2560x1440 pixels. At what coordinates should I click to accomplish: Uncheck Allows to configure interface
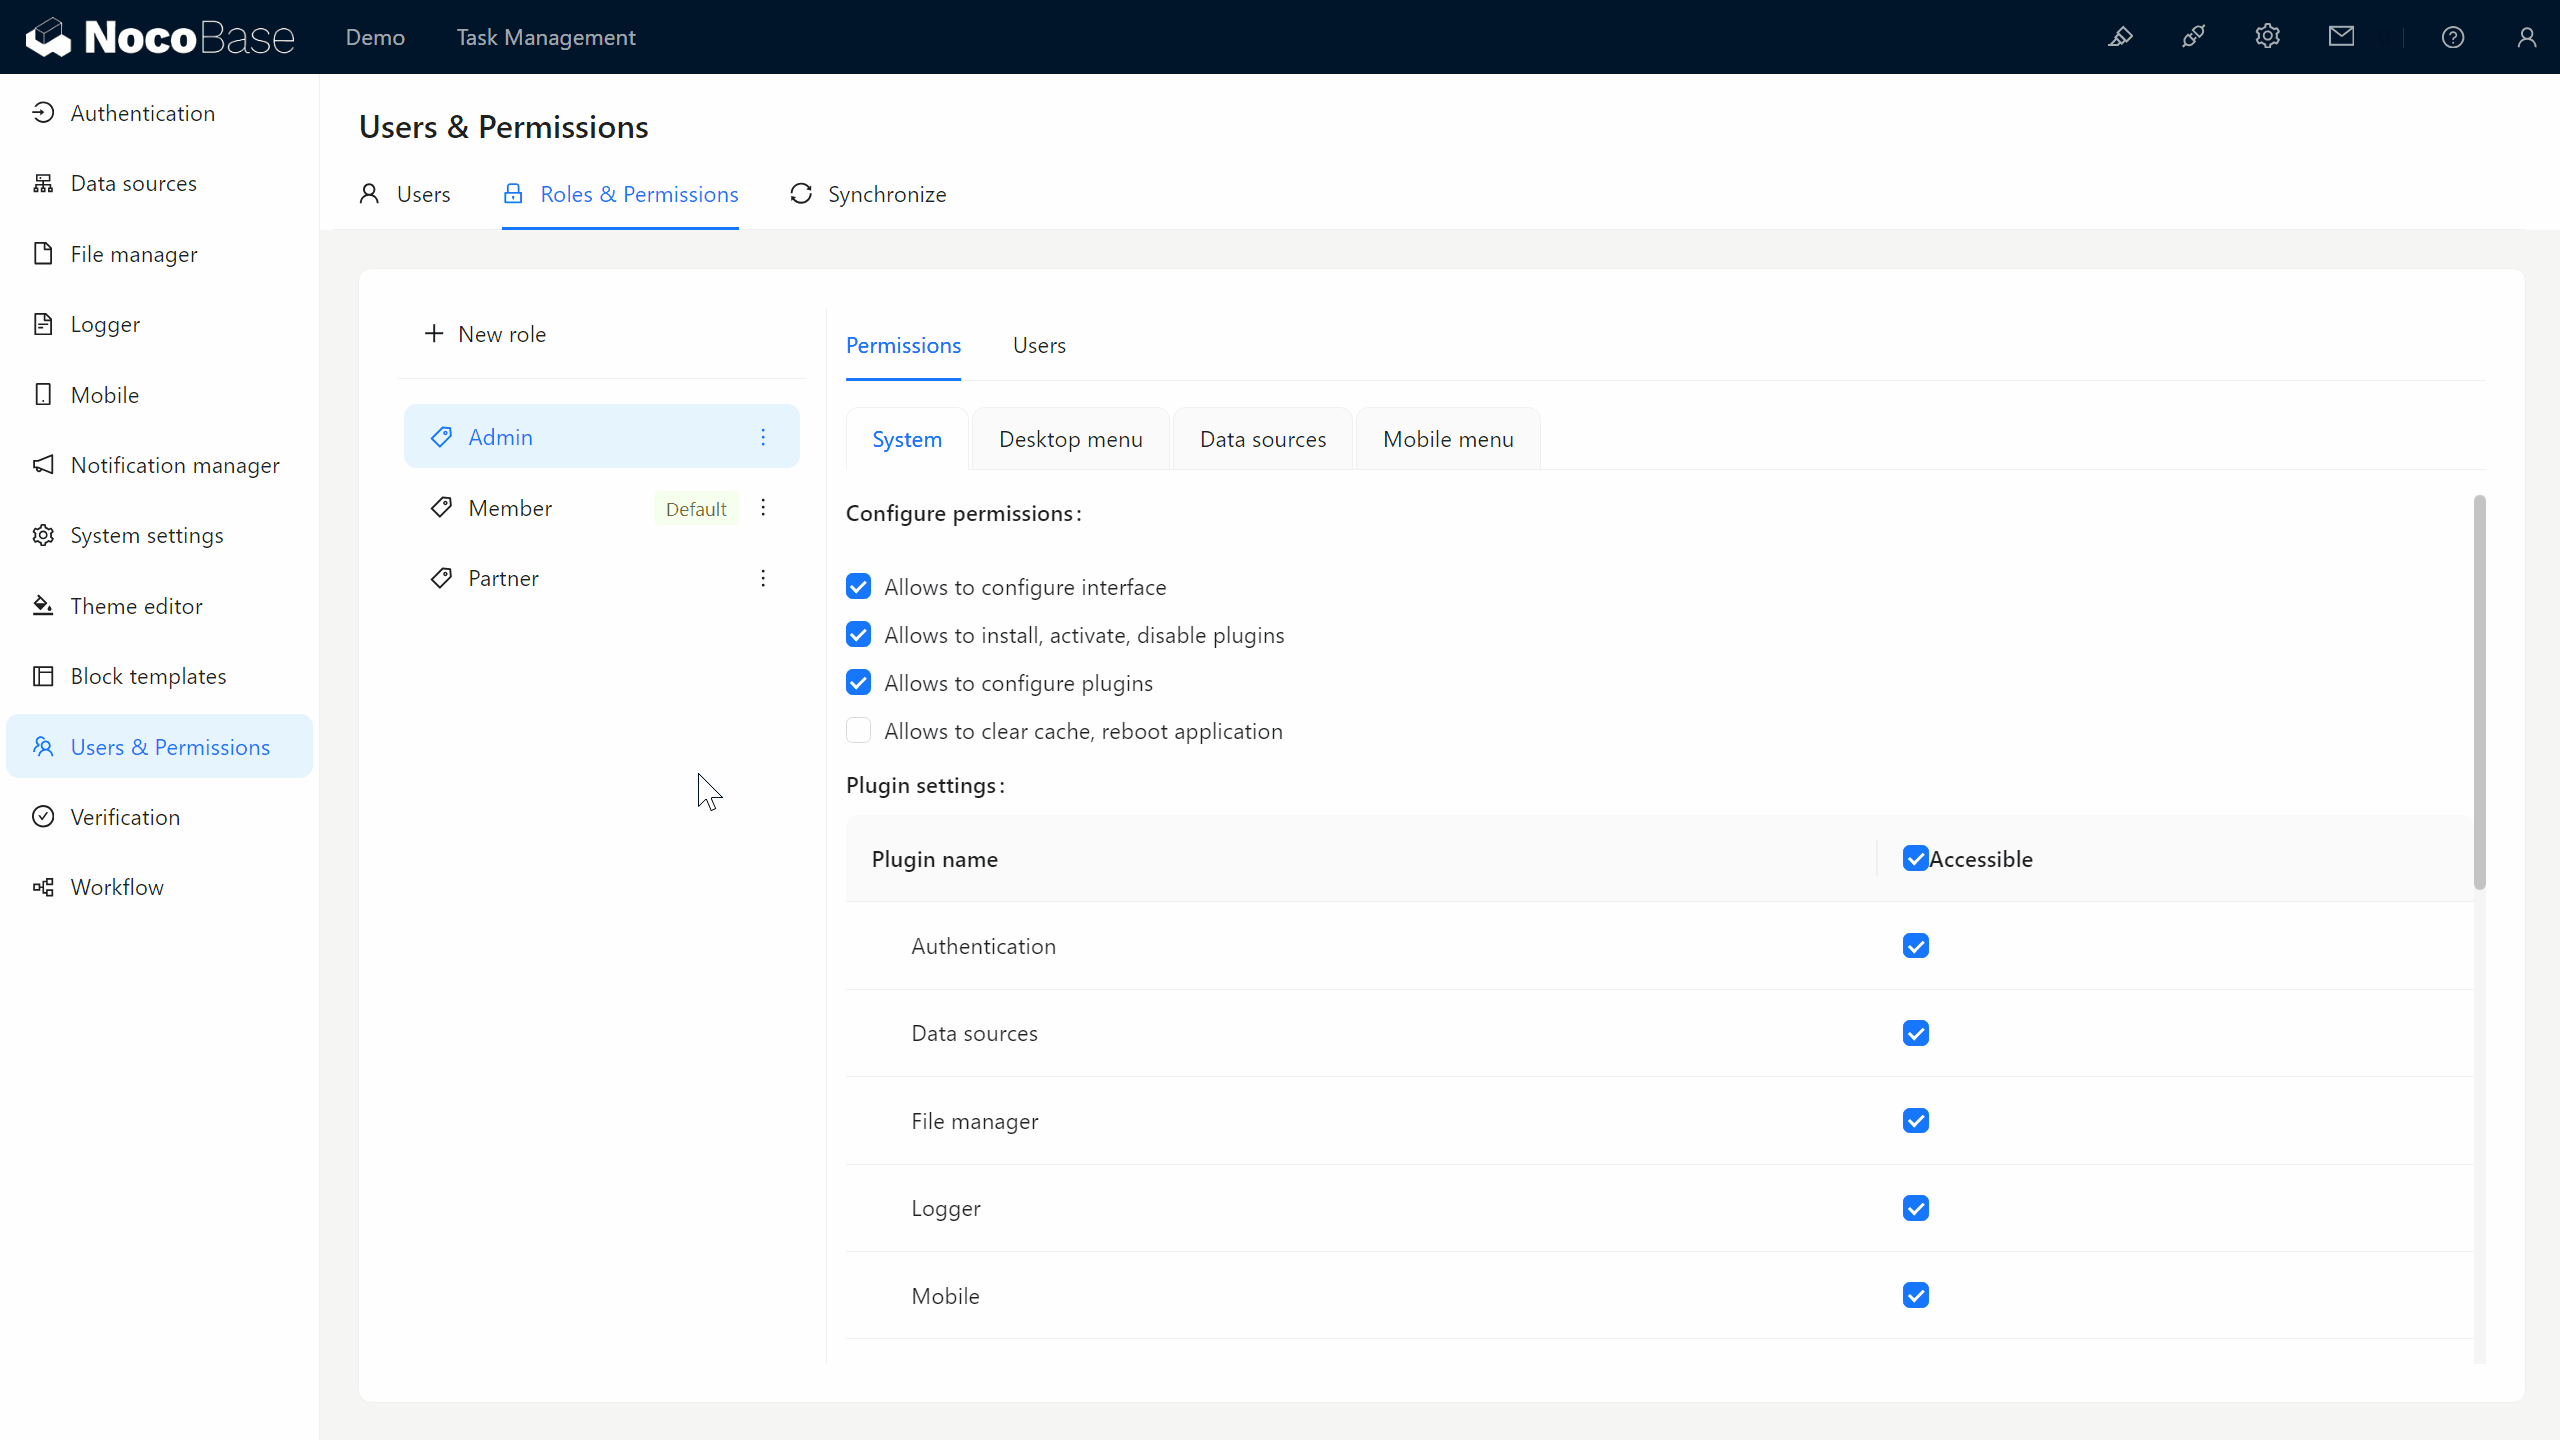[x=858, y=587]
